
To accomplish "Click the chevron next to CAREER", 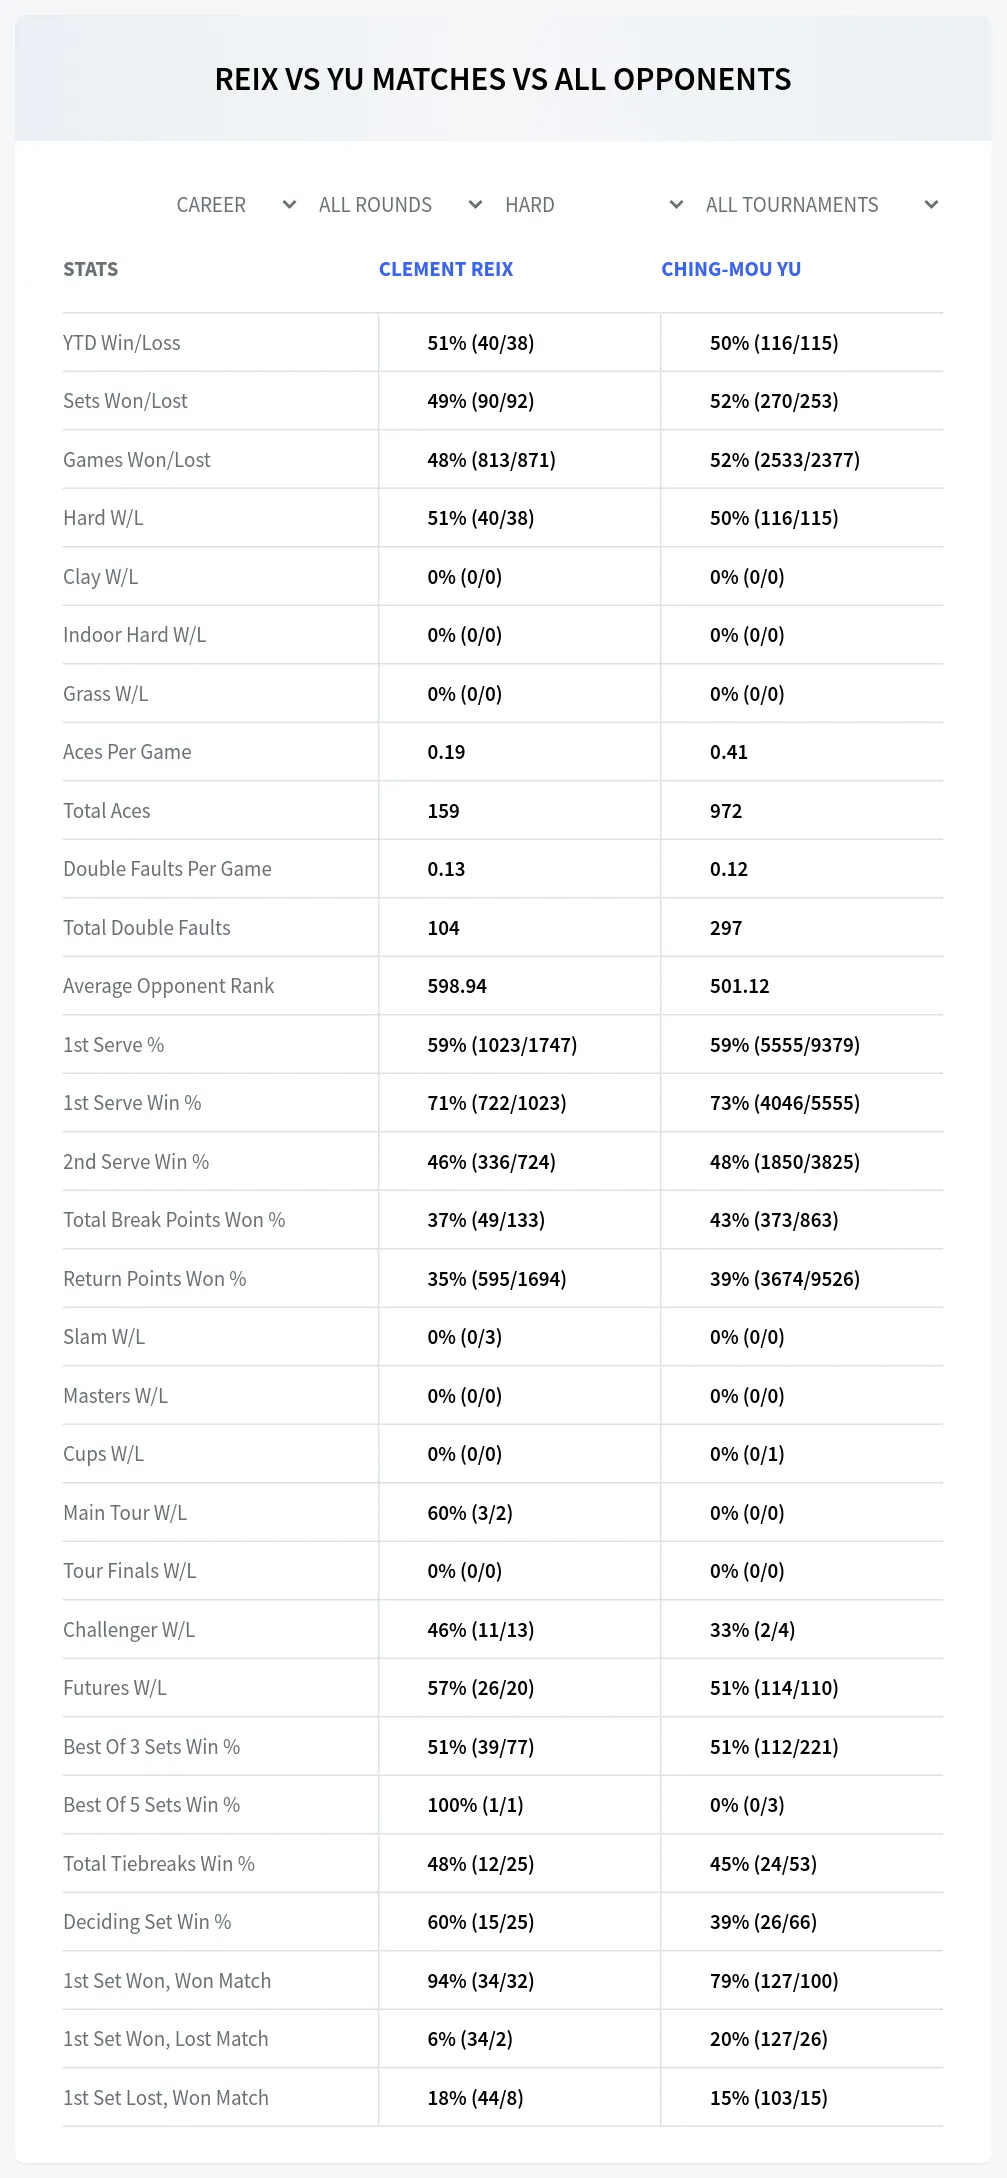I will 289,205.
